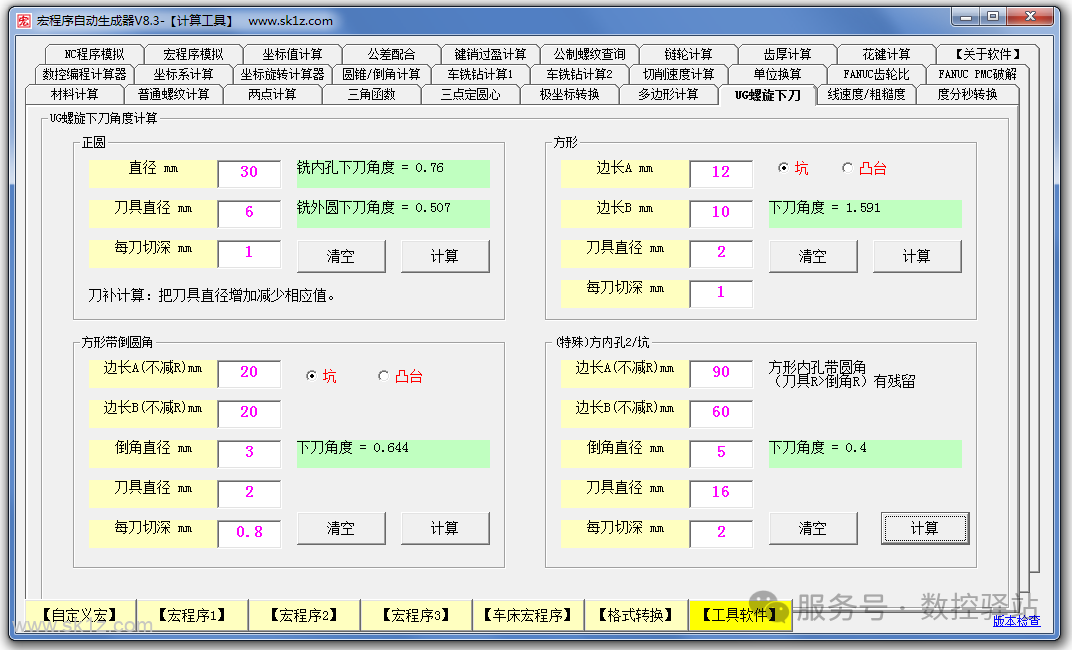Click the app icon in title bar
This screenshot has width=1072, height=650.
pos(23,21)
